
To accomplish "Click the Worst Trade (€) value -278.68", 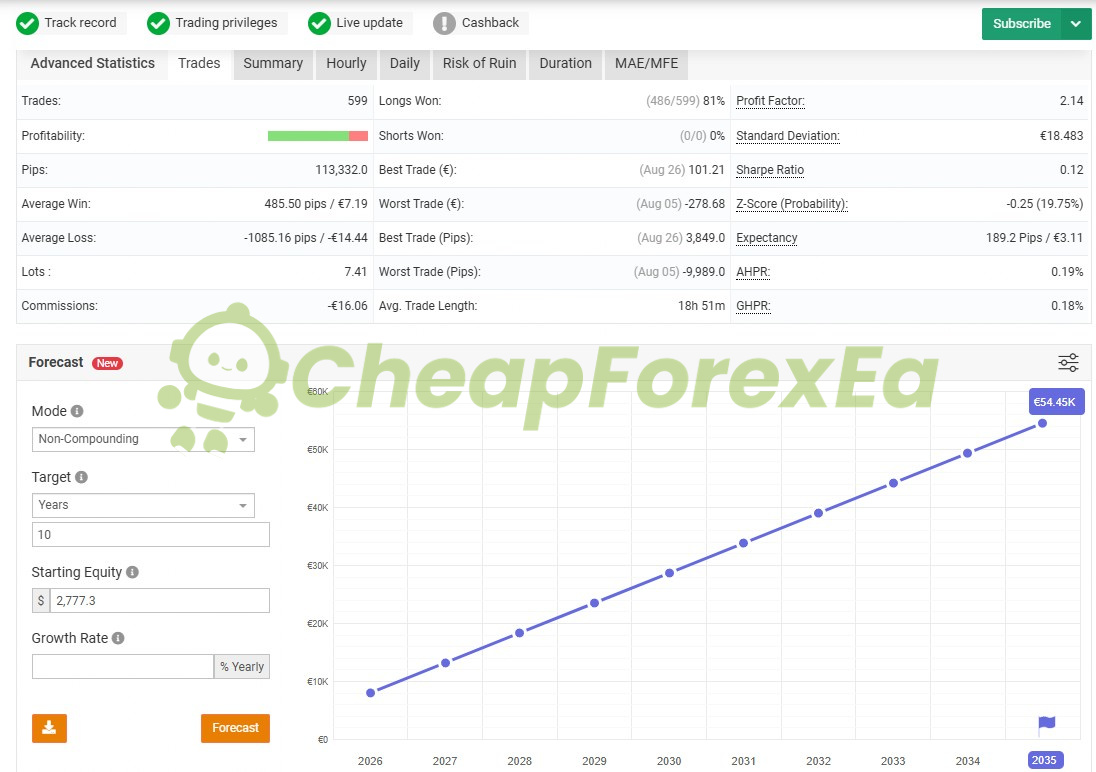I will tap(705, 204).
